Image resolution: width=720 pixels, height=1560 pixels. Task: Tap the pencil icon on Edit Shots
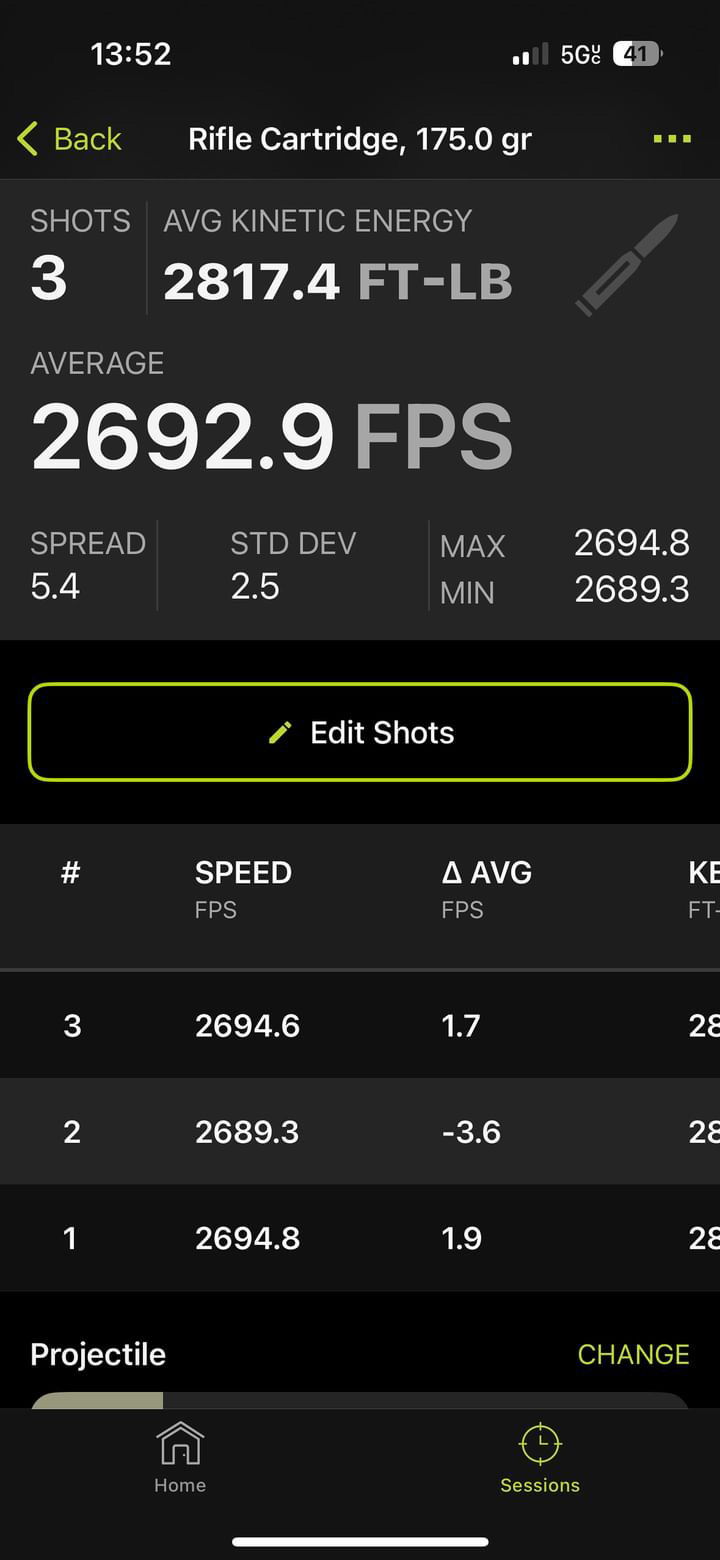click(280, 733)
